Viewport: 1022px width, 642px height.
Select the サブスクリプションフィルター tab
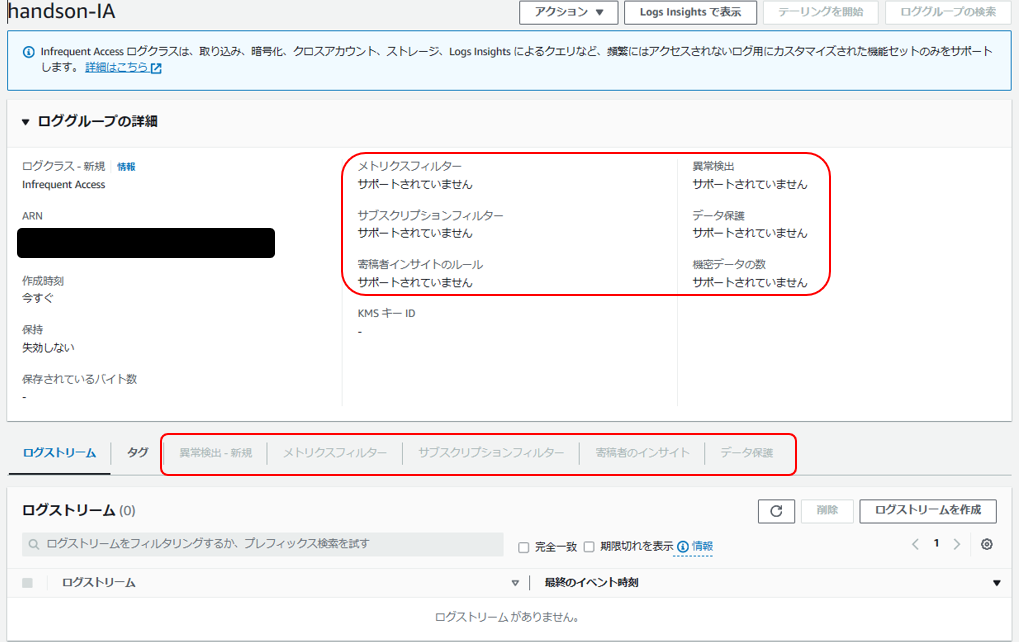(491, 453)
